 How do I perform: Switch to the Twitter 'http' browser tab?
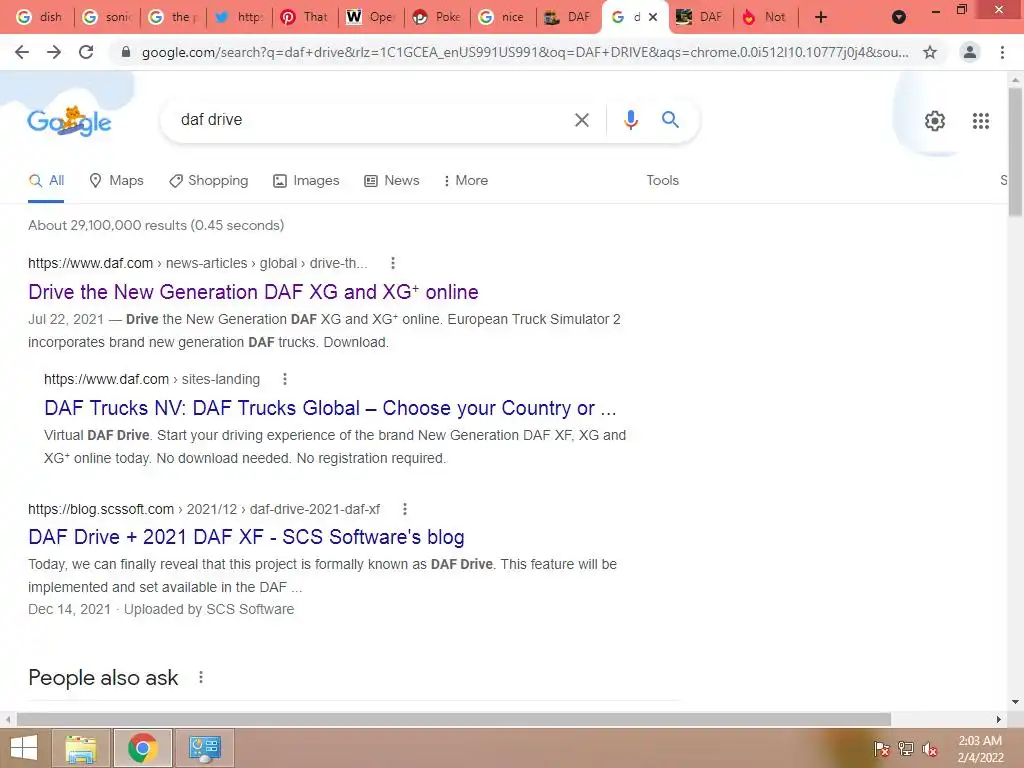[240, 17]
